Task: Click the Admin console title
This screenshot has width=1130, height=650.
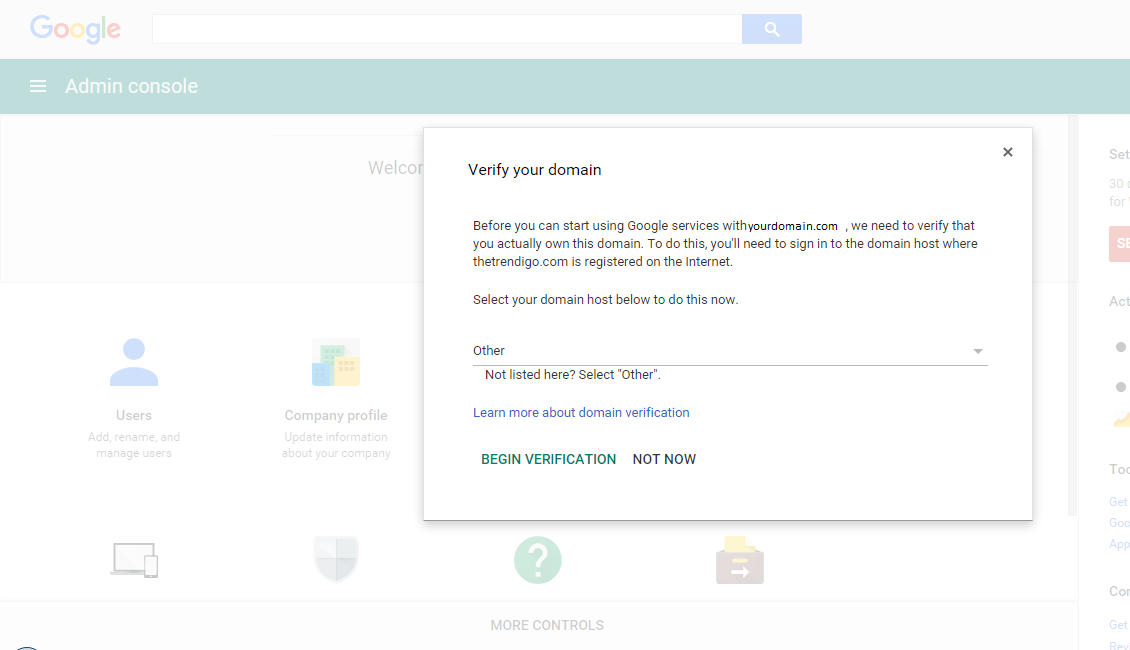Action: [131, 86]
